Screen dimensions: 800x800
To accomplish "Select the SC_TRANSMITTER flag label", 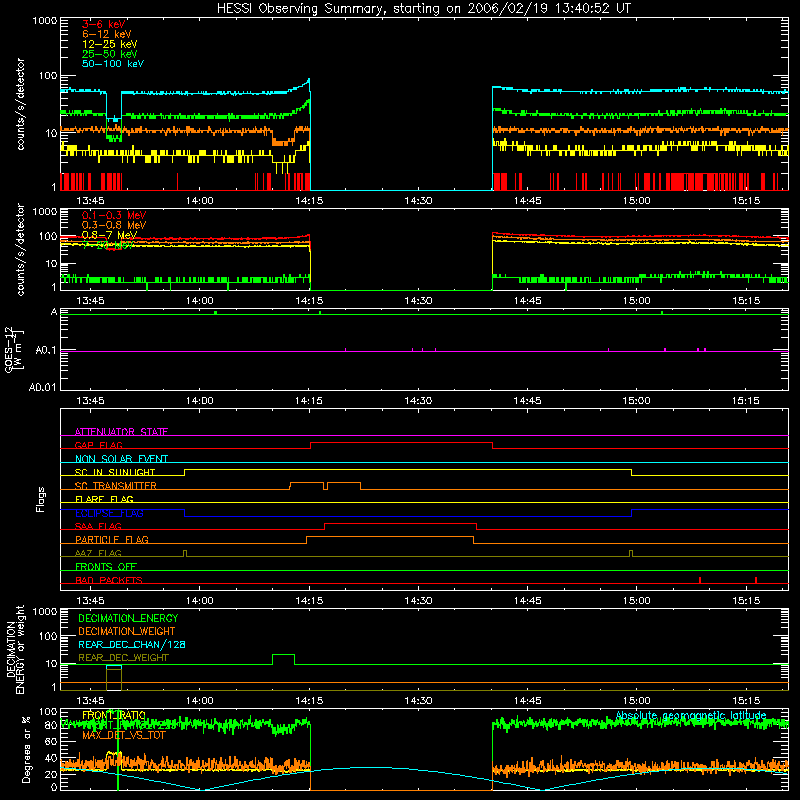I will pyautogui.click(x=115, y=485).
